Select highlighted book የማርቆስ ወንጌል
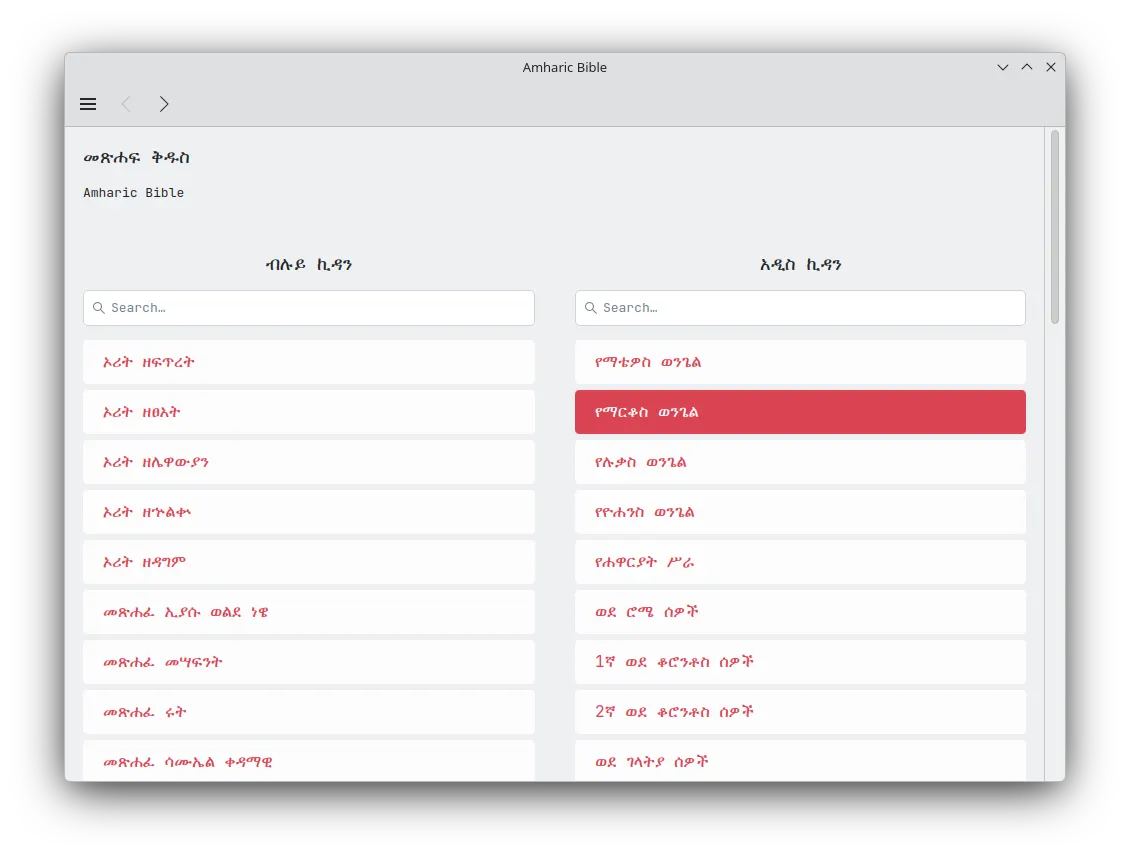 click(x=800, y=412)
